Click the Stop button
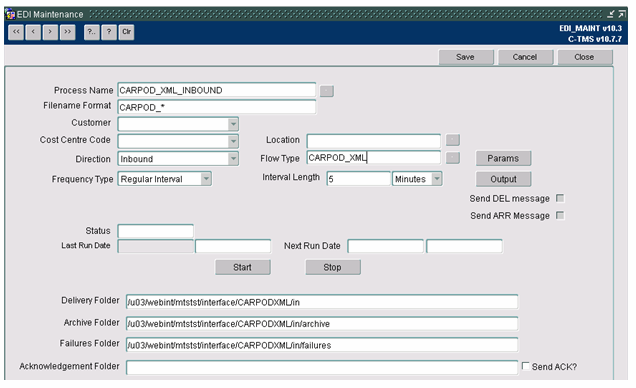 tap(333, 268)
